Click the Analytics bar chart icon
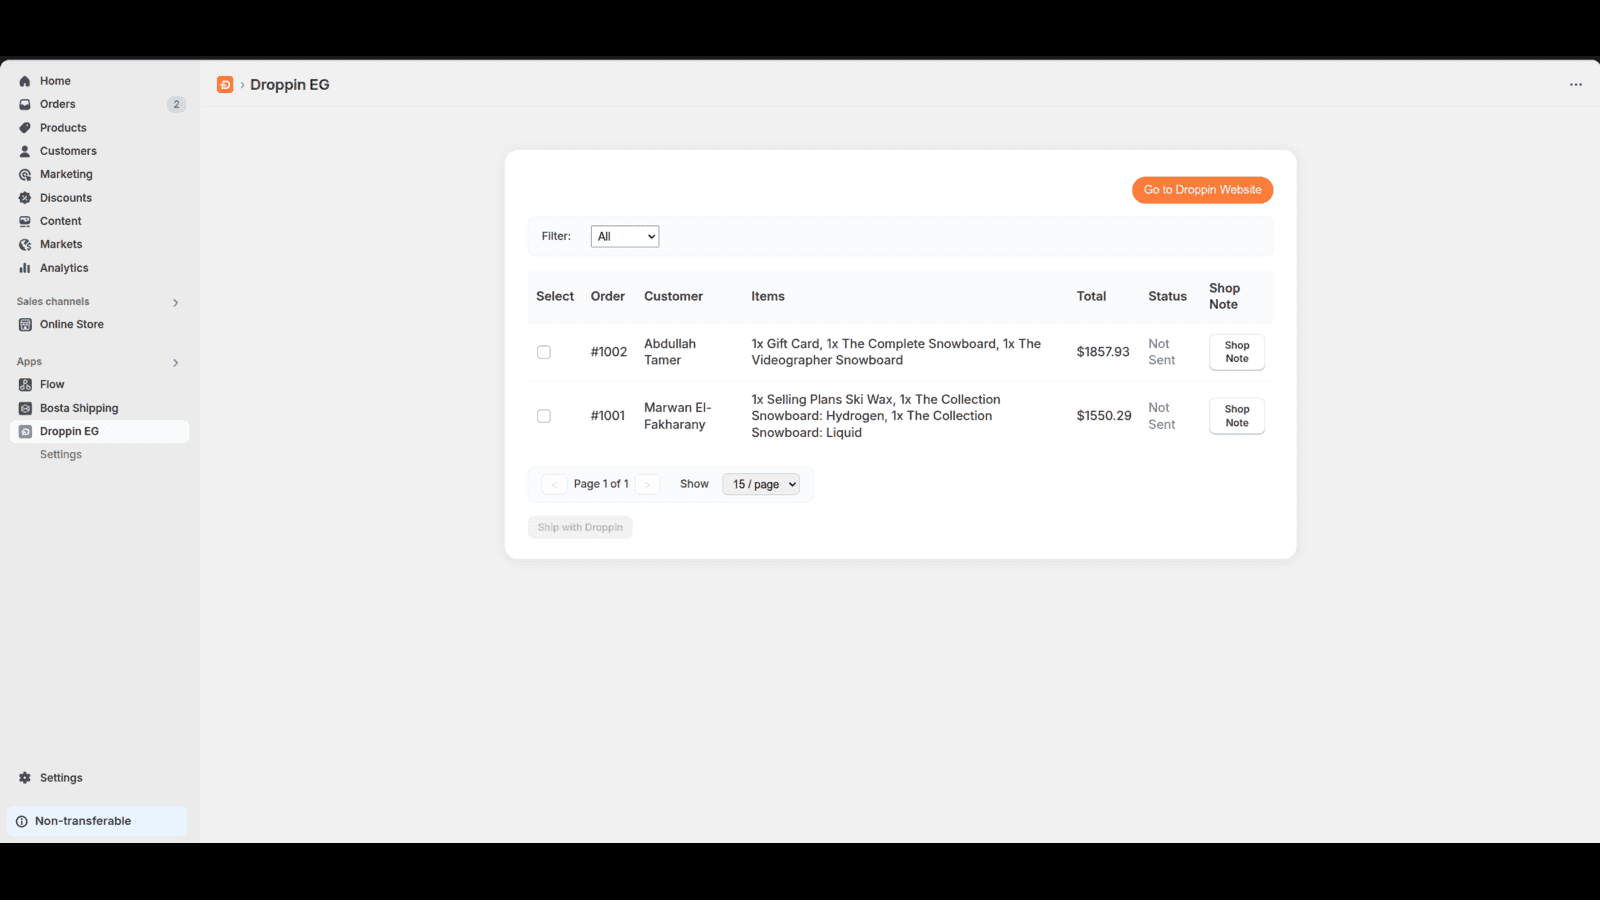Viewport: 1600px width, 900px height. (25, 268)
